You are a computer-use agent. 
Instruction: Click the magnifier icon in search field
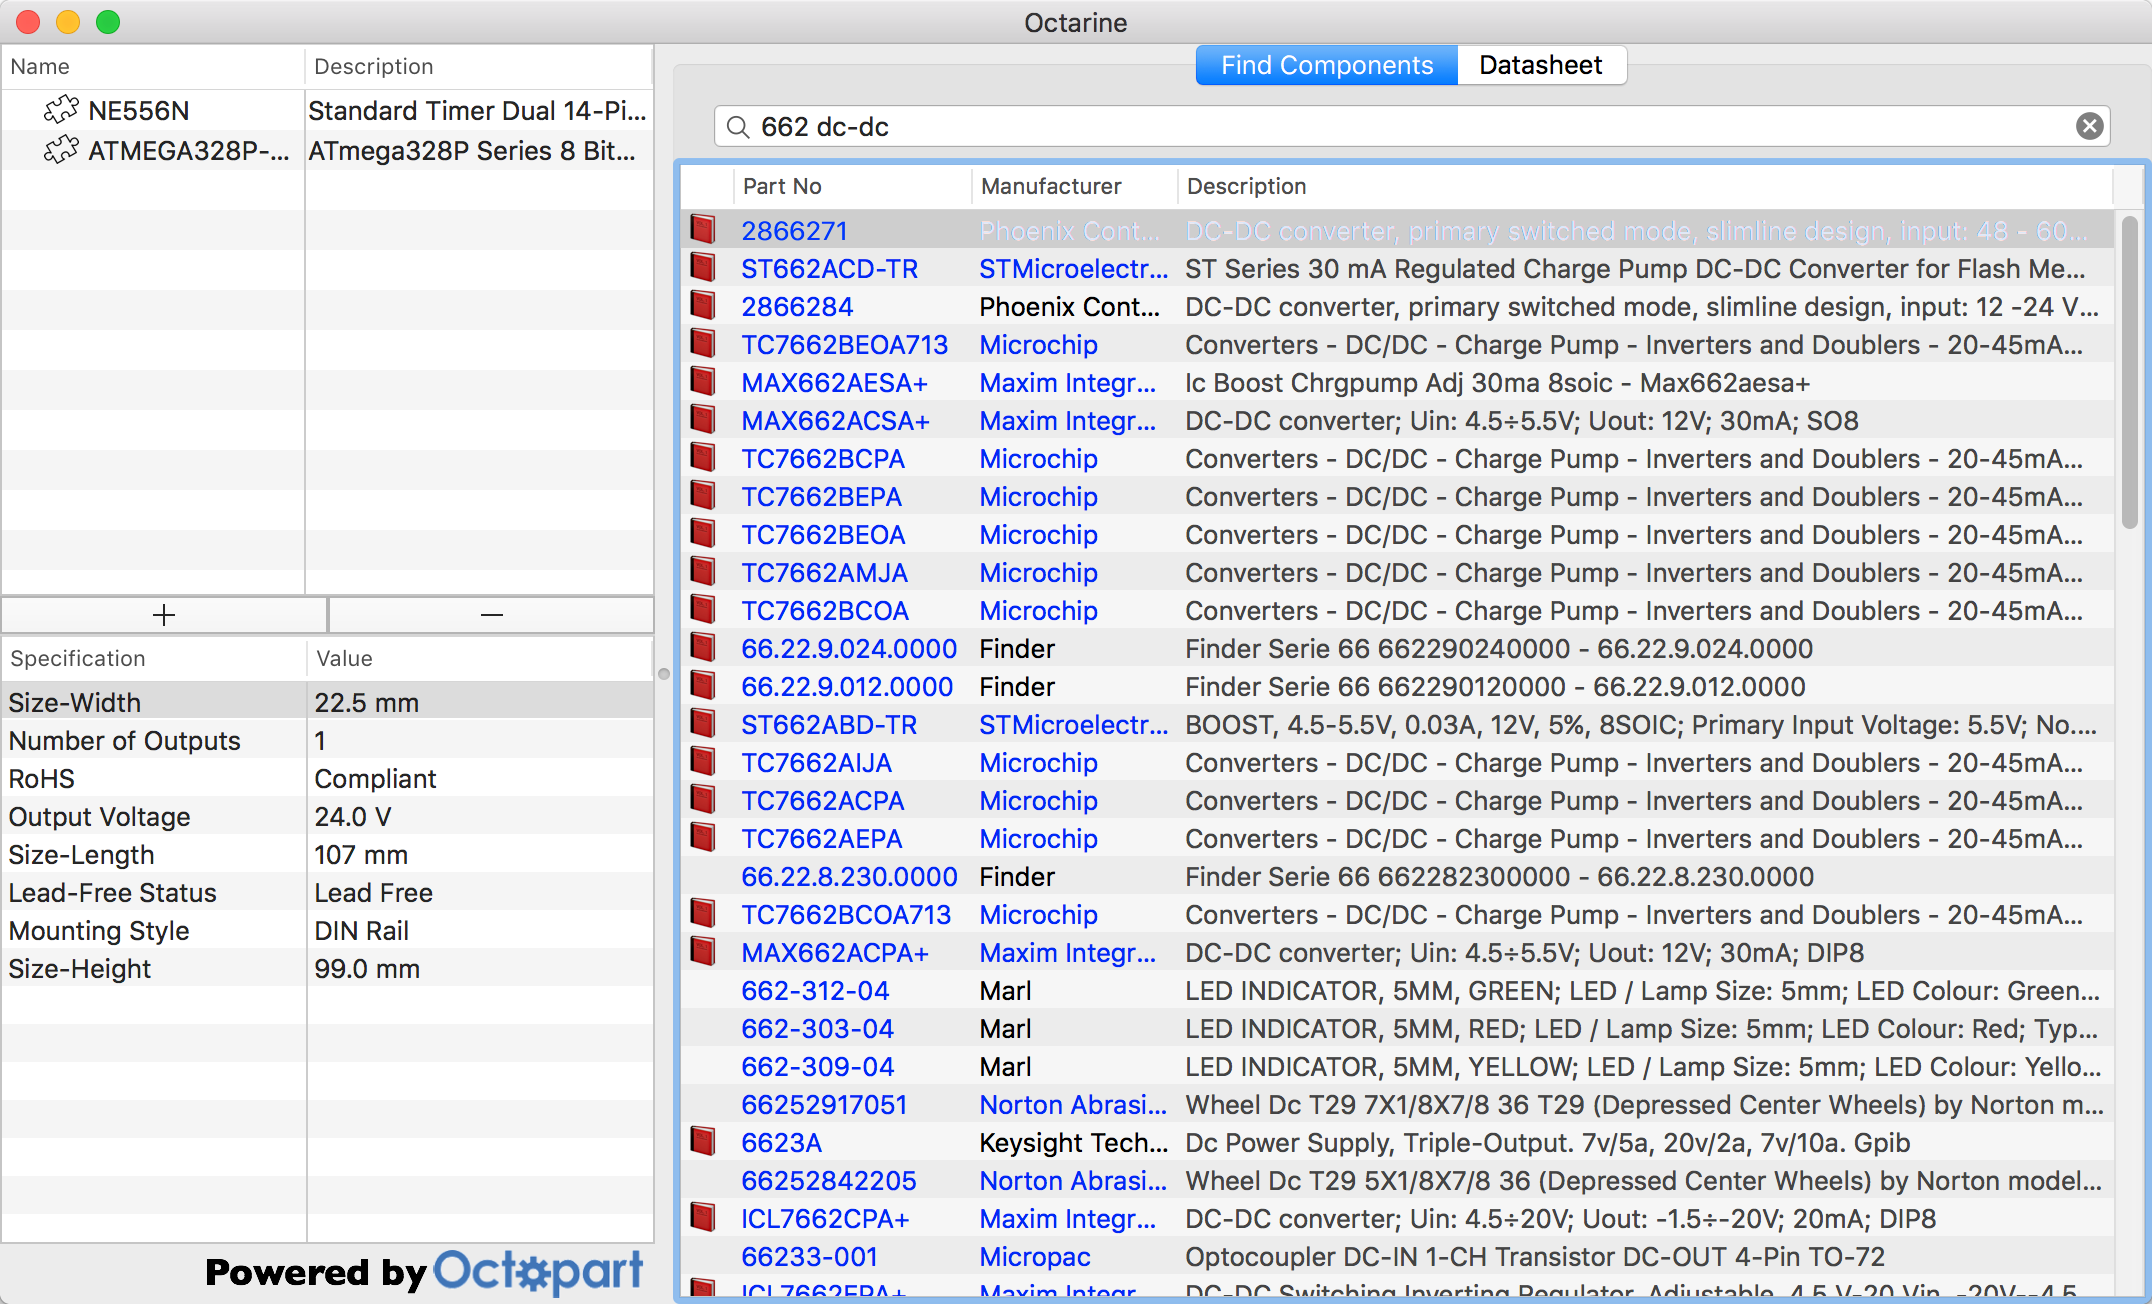click(737, 127)
